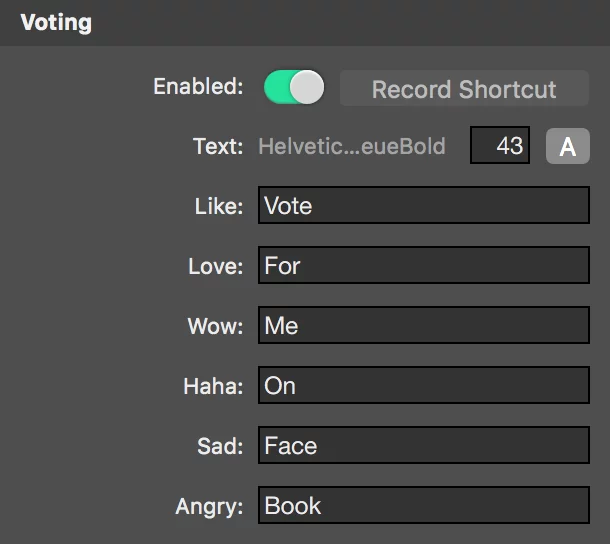Focus the Angry field containing Book

(424, 505)
